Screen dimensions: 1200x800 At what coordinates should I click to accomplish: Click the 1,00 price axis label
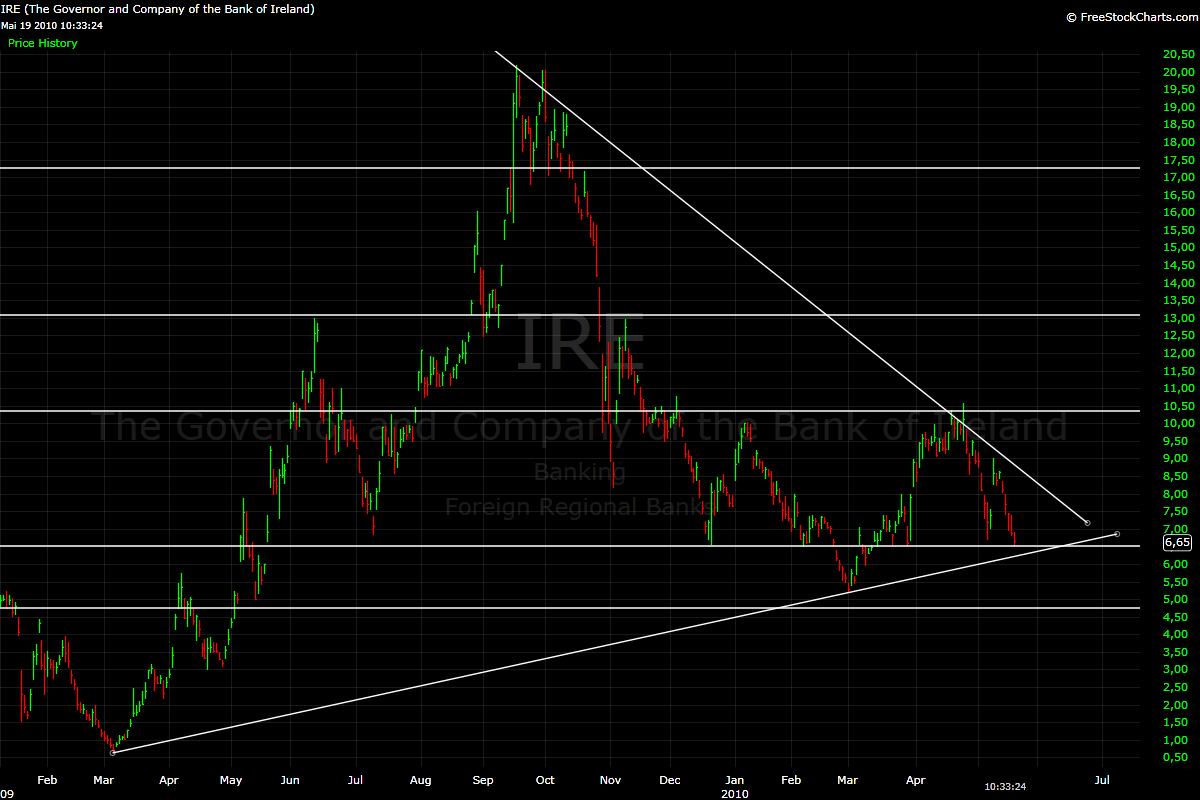coord(1177,739)
